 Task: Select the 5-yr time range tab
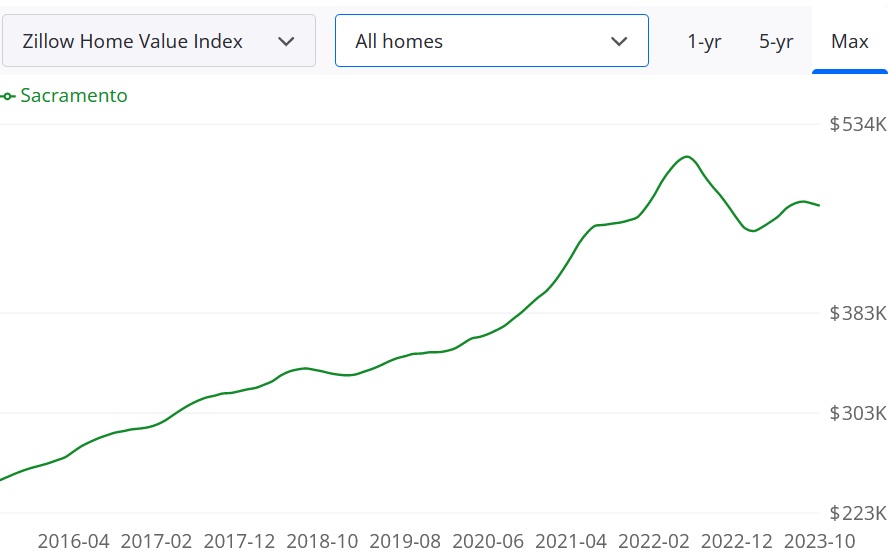[x=776, y=41]
